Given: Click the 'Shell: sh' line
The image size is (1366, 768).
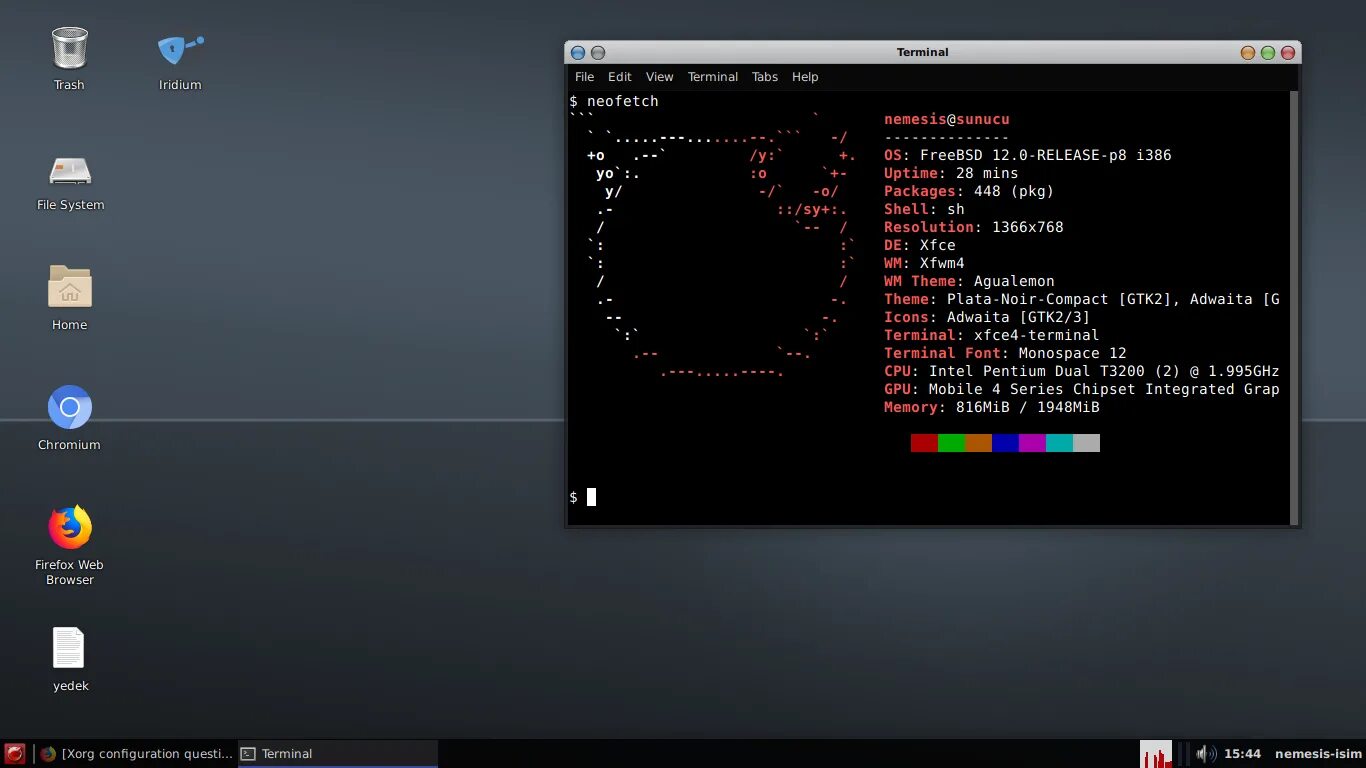Looking at the screenshot, I should tap(924, 209).
